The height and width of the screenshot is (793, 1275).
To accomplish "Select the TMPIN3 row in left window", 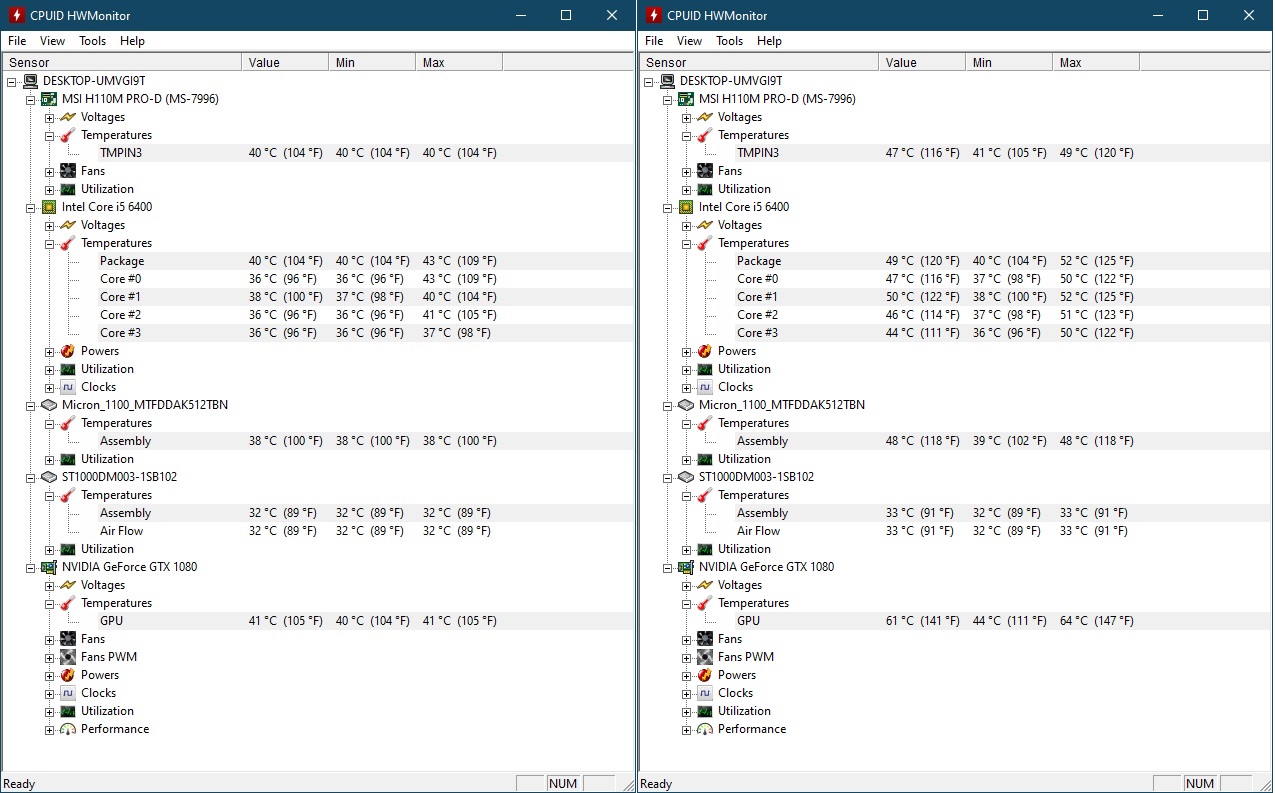I will click(121, 153).
